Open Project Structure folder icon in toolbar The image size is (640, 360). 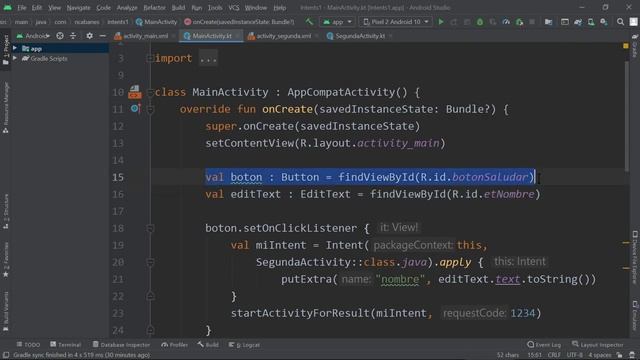point(549,22)
